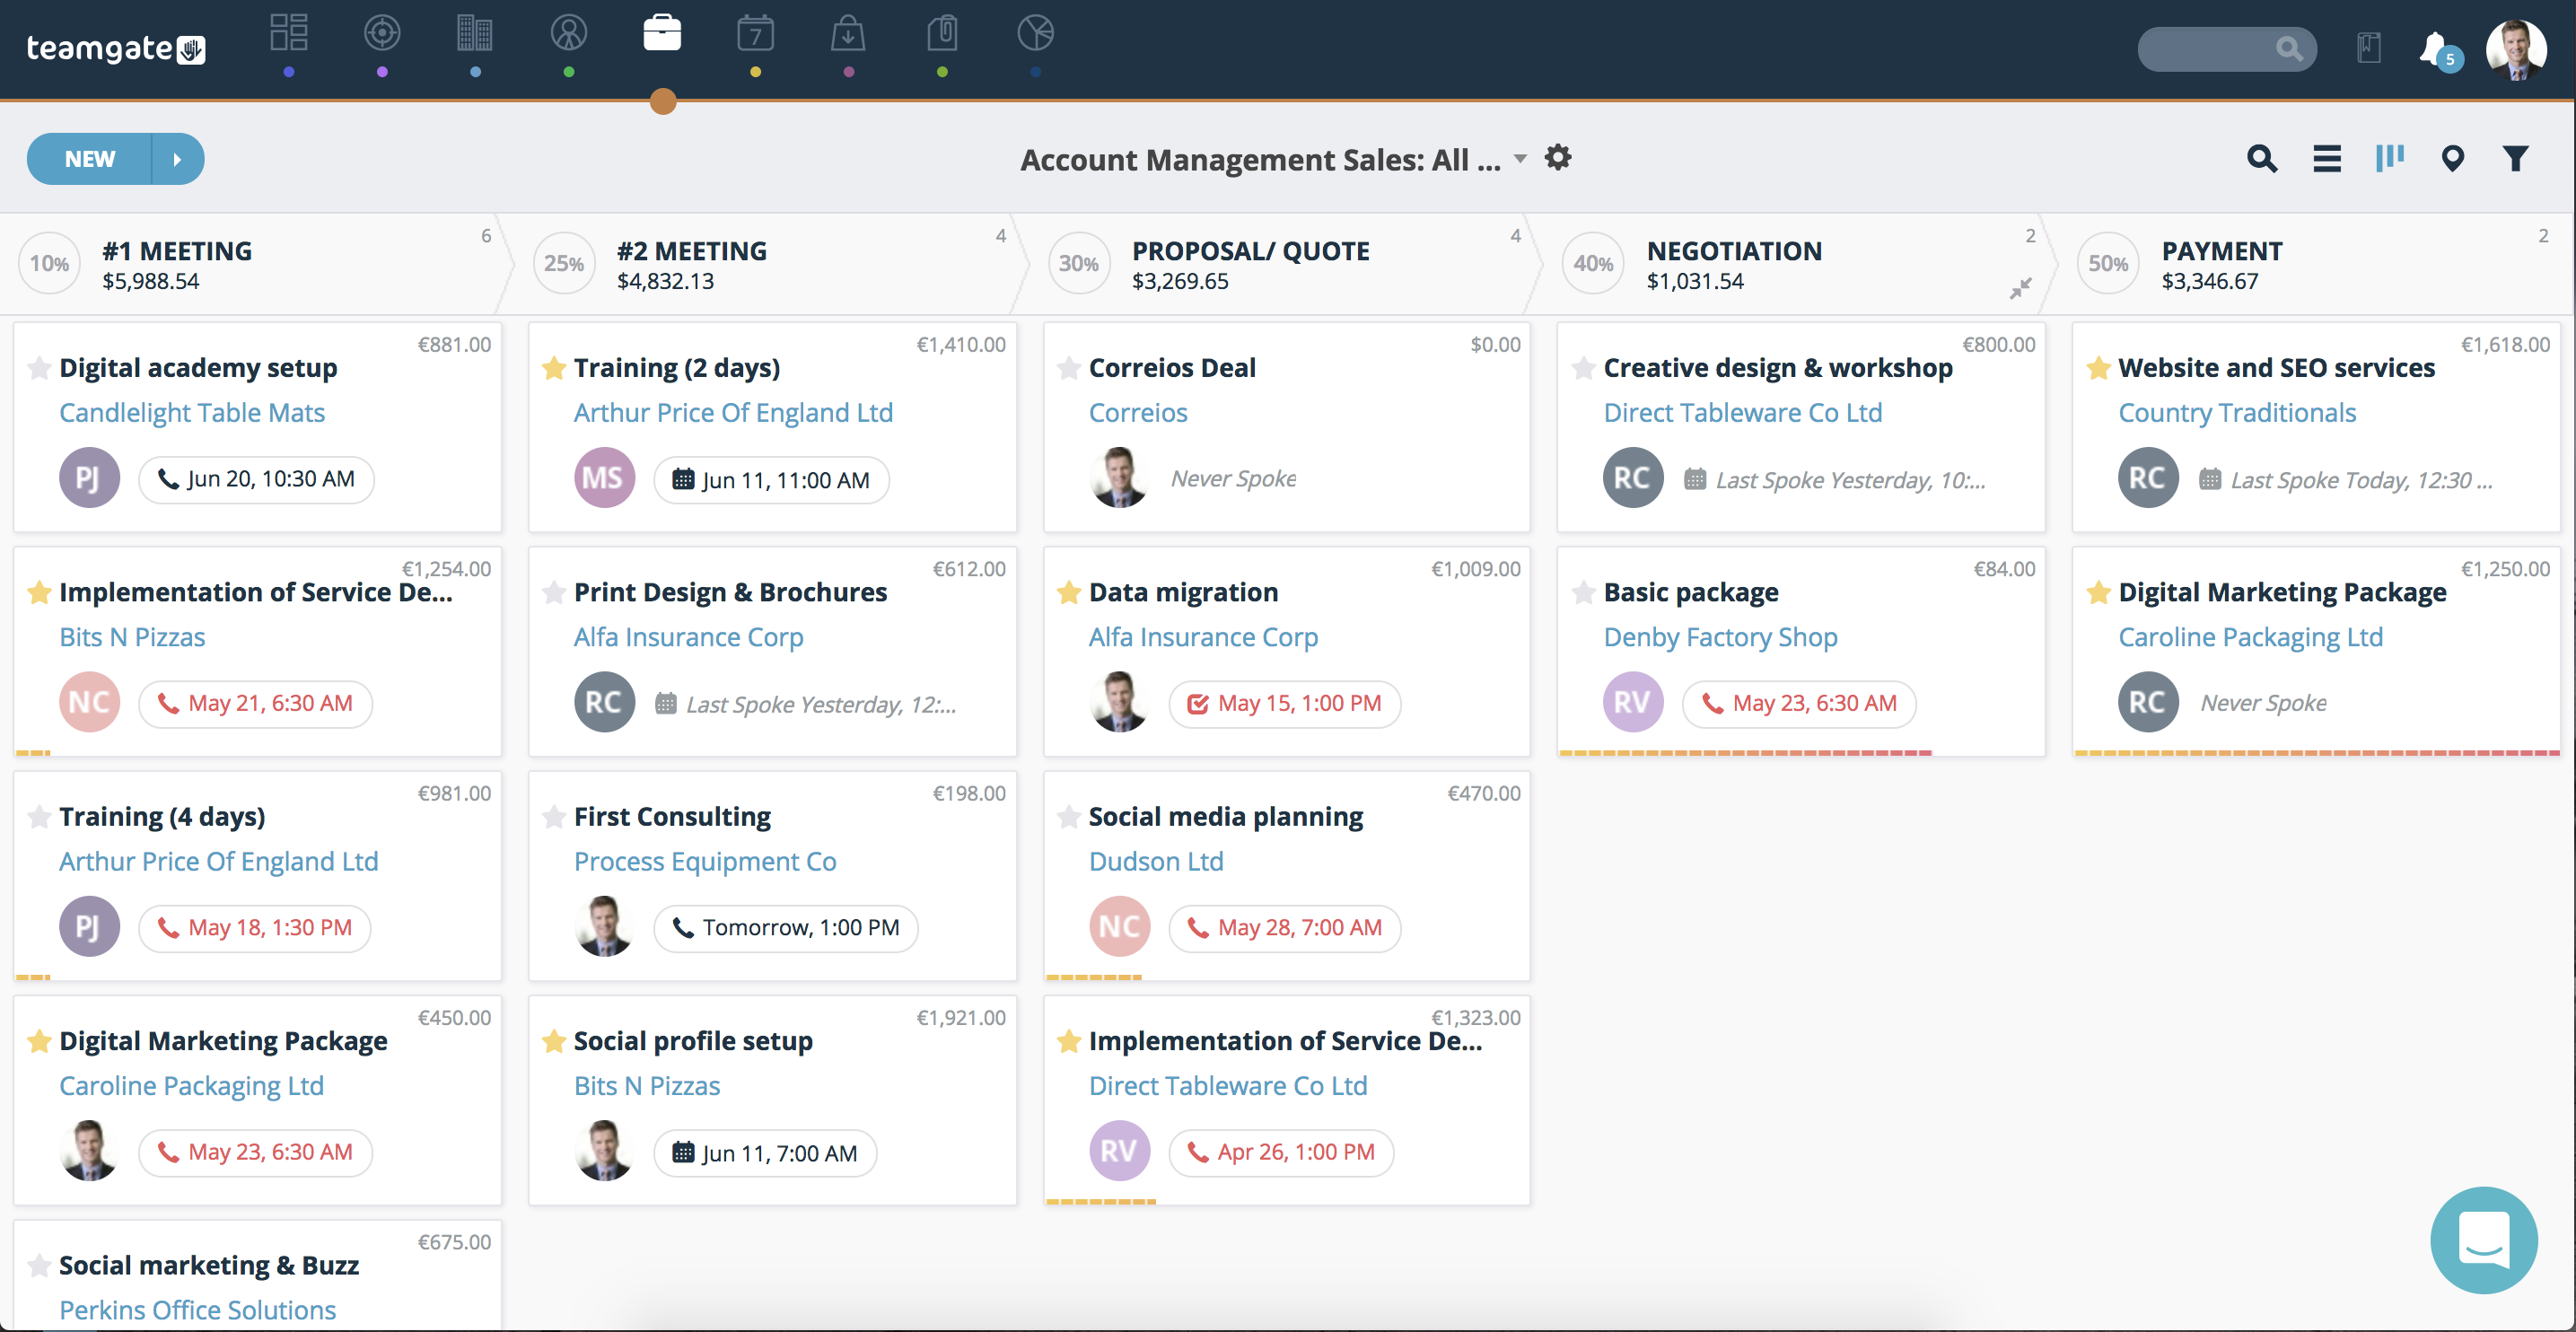Unstar the Training (2 days) deal
Image resolution: width=2576 pixels, height=1332 pixels.
[x=554, y=368]
